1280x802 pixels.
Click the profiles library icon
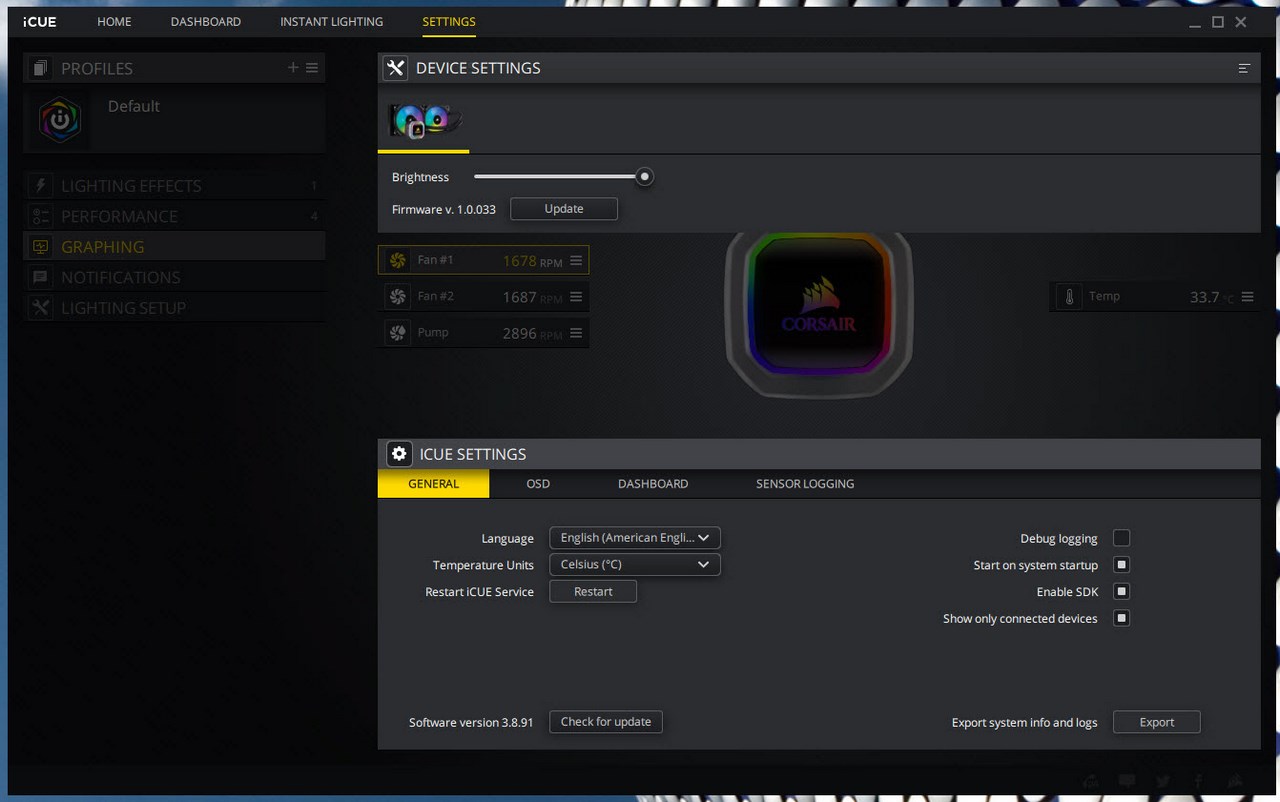(x=40, y=68)
